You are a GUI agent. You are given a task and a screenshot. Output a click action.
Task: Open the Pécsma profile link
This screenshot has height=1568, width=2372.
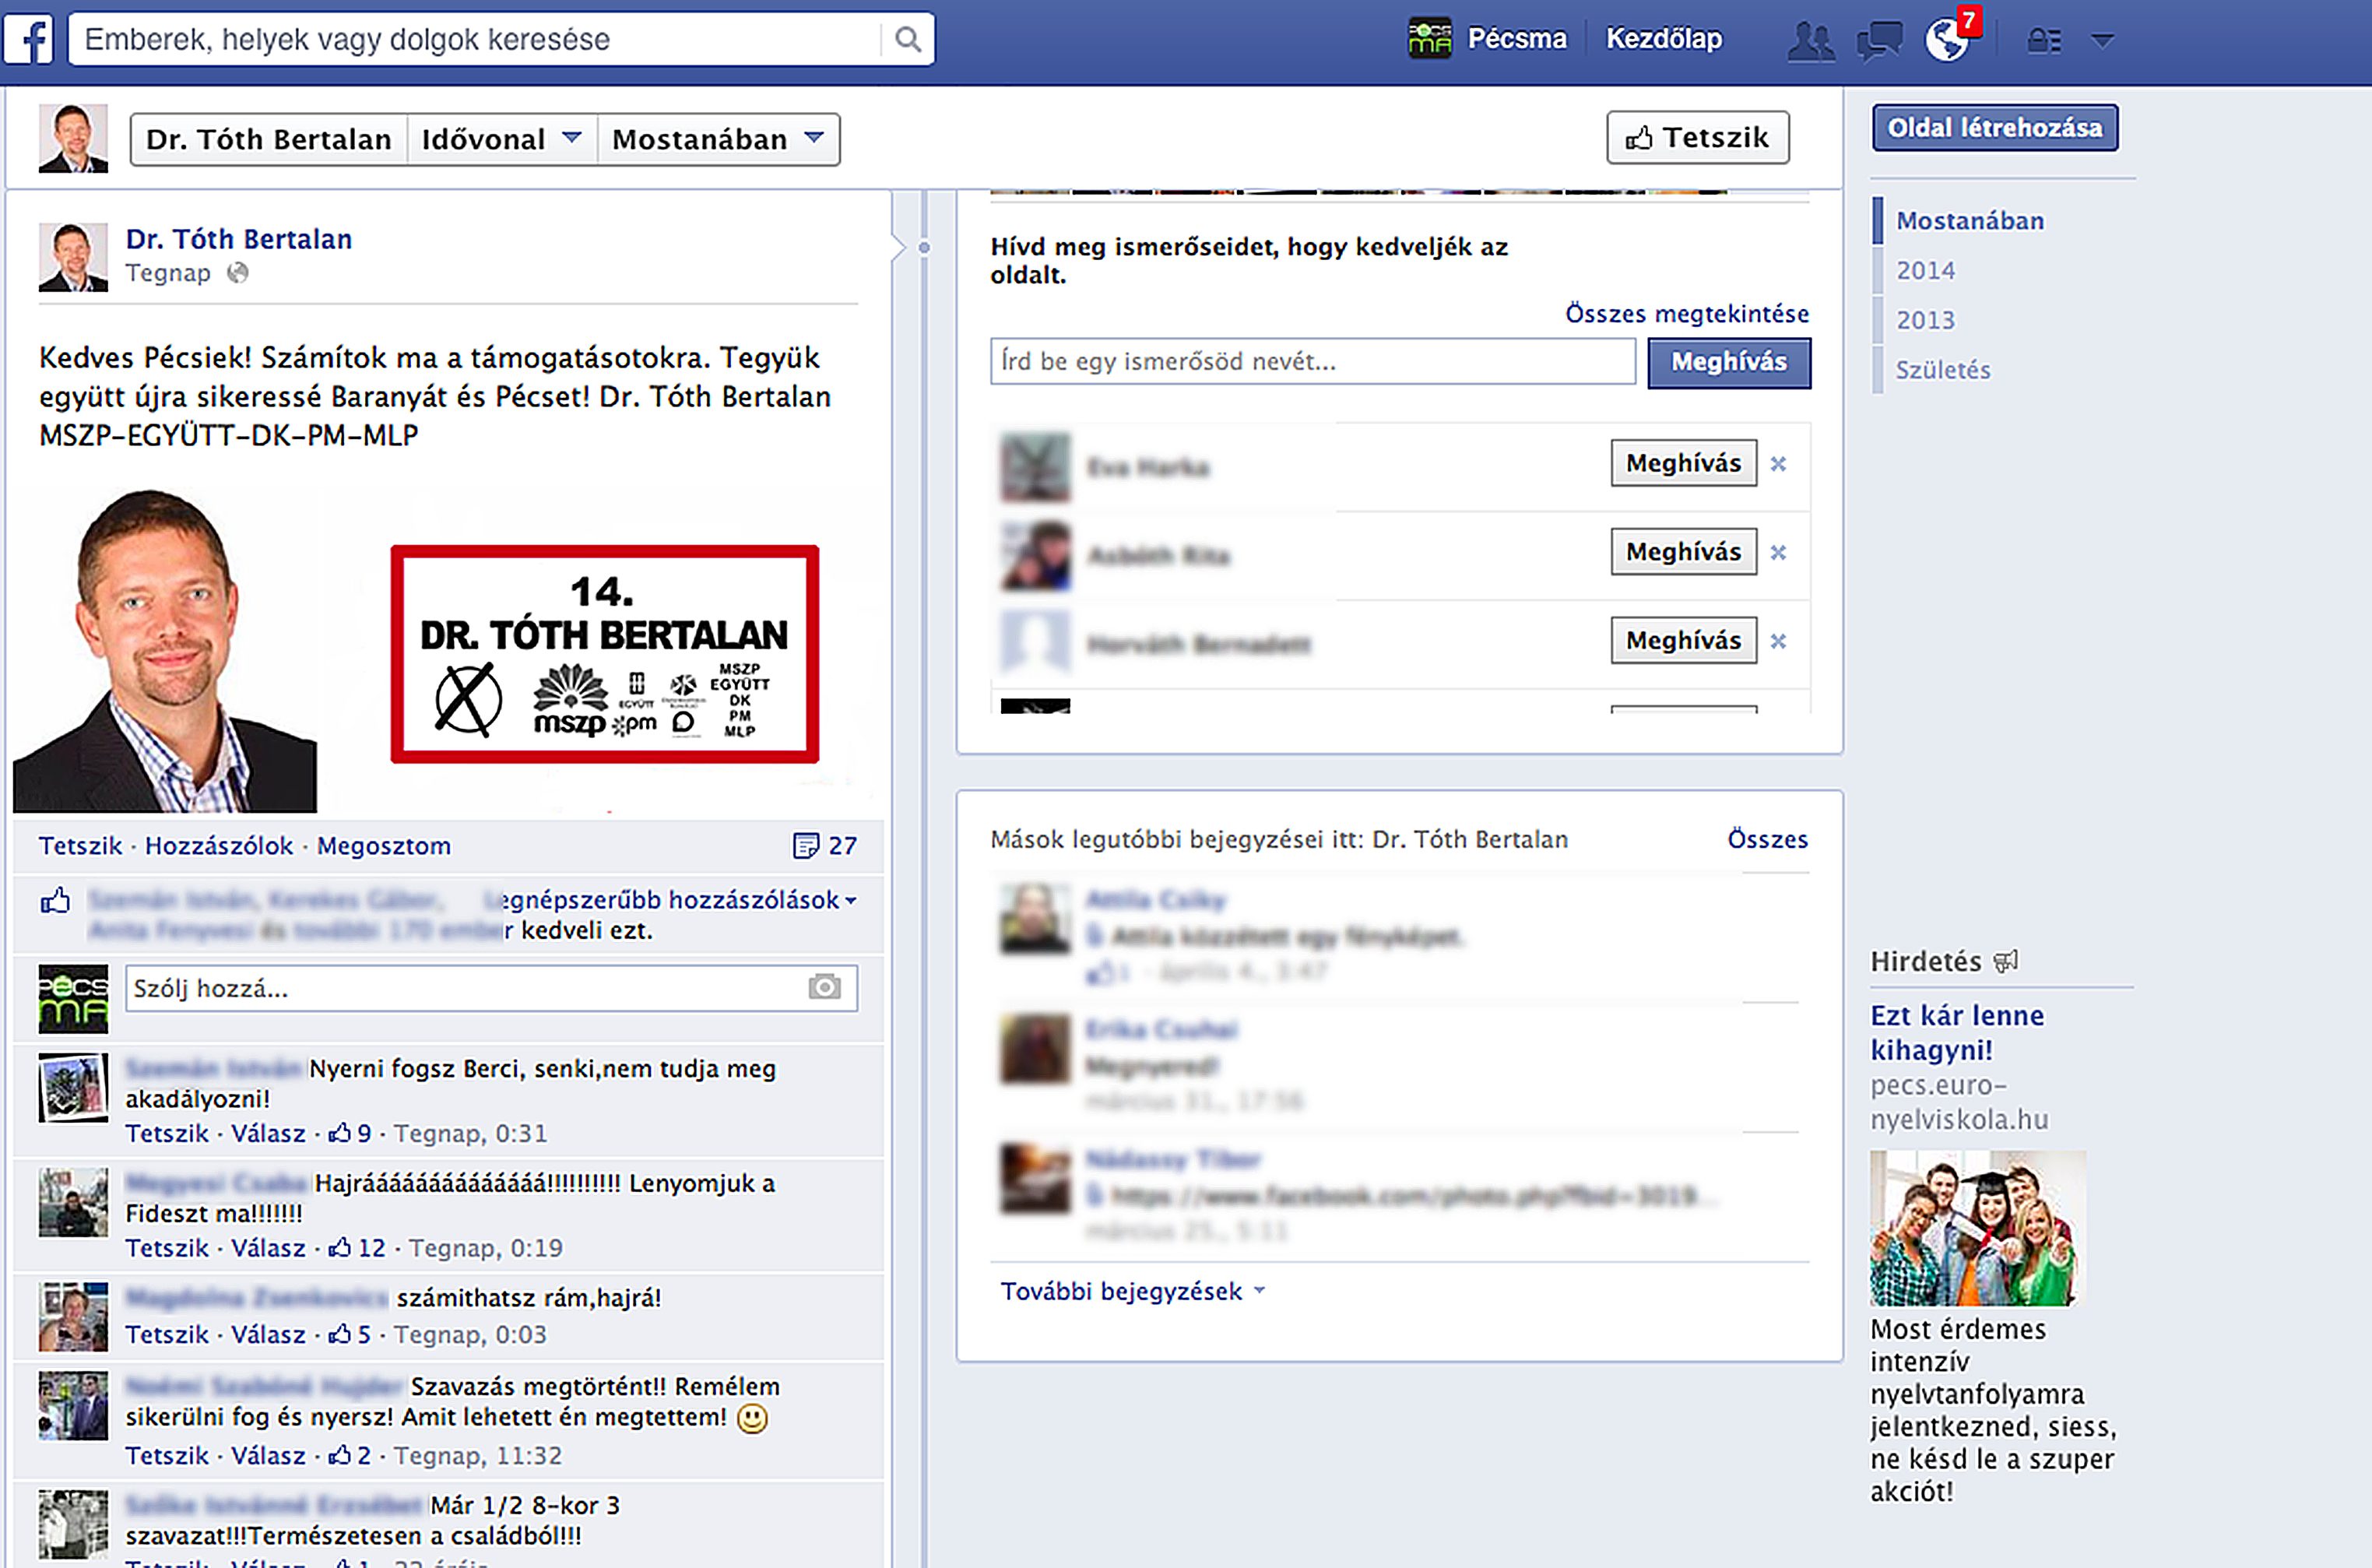click(x=1516, y=39)
